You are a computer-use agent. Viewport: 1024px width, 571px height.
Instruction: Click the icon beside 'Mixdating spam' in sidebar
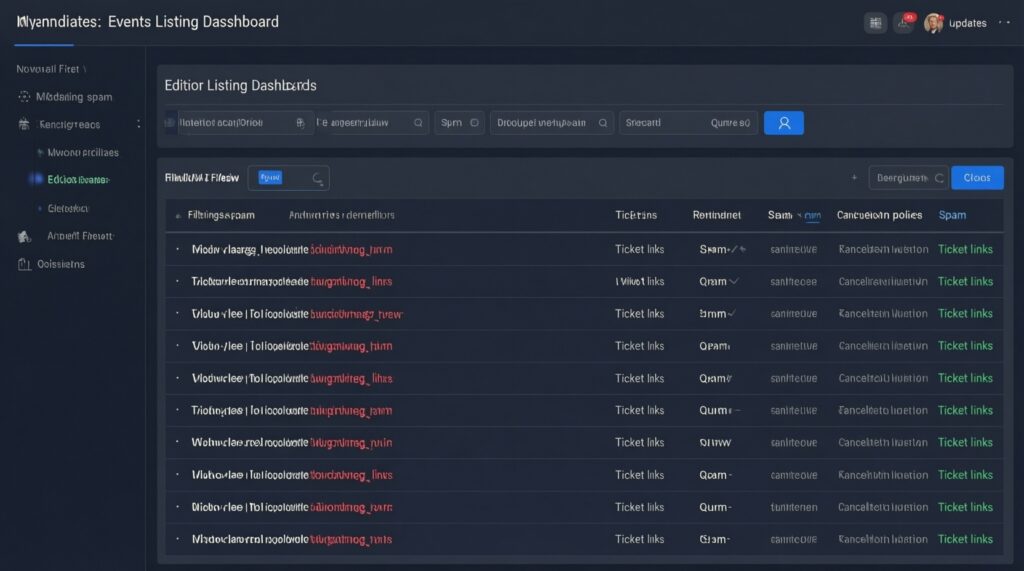(x=24, y=97)
